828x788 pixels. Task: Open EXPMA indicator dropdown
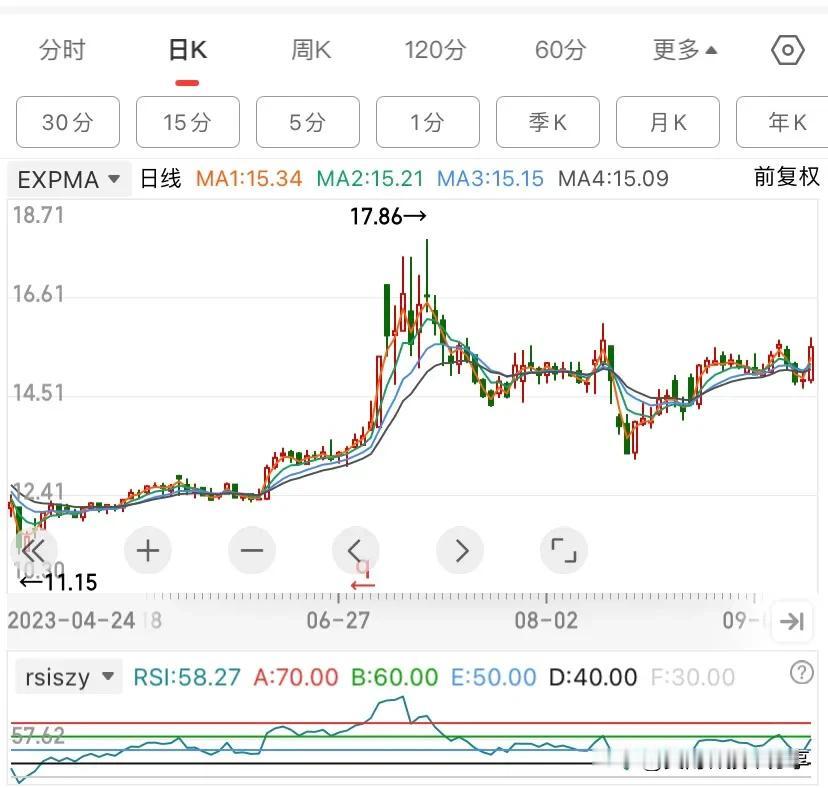click(x=69, y=180)
